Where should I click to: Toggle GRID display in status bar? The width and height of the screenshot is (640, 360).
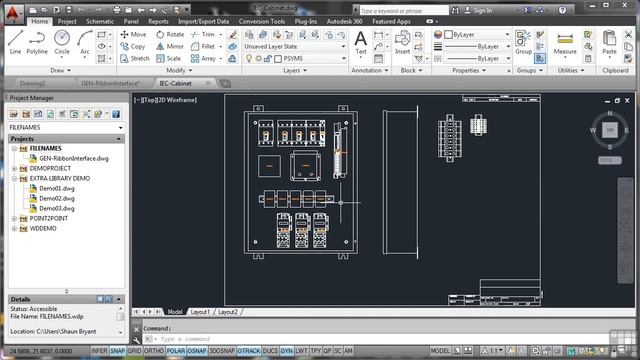click(x=134, y=351)
